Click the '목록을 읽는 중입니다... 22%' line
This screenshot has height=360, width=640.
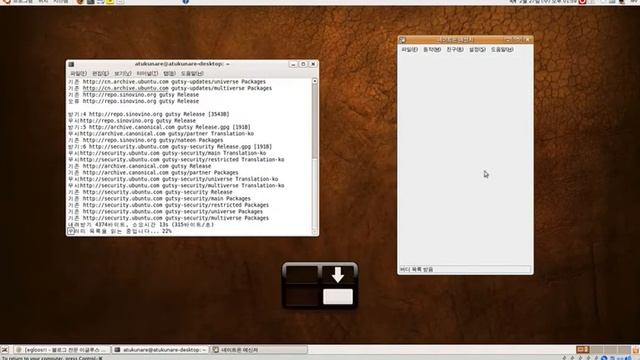coord(120,231)
